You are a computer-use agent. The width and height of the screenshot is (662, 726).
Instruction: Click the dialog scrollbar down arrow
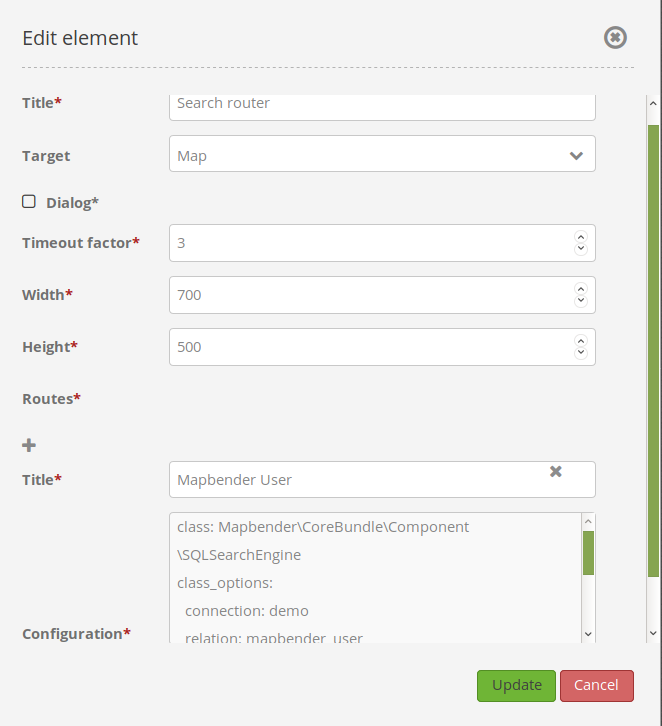click(x=653, y=633)
